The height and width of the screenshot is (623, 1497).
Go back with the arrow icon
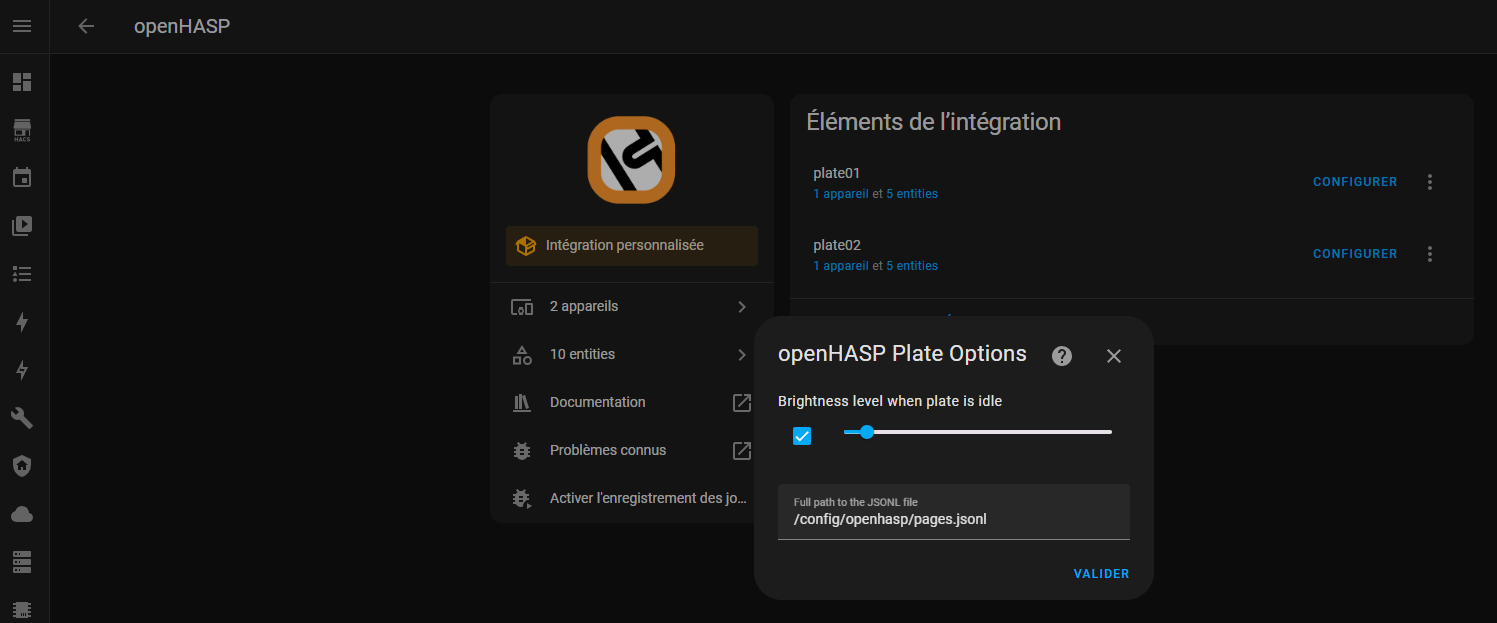pyautogui.click(x=86, y=26)
